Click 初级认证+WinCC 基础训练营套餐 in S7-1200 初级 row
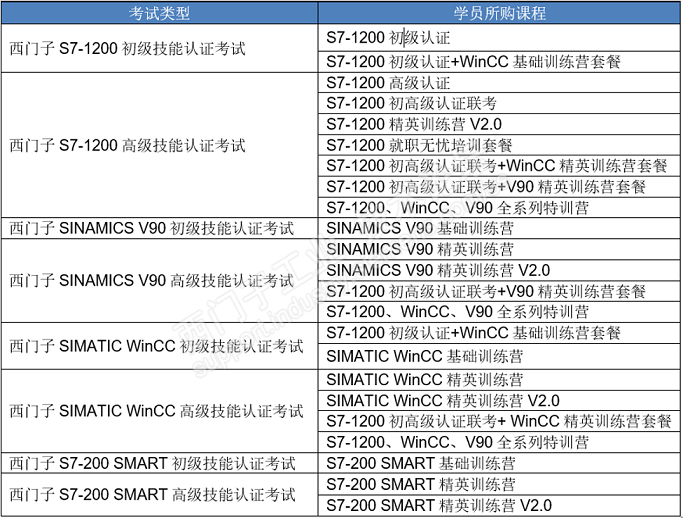This screenshot has height=518, width=683. point(499,62)
